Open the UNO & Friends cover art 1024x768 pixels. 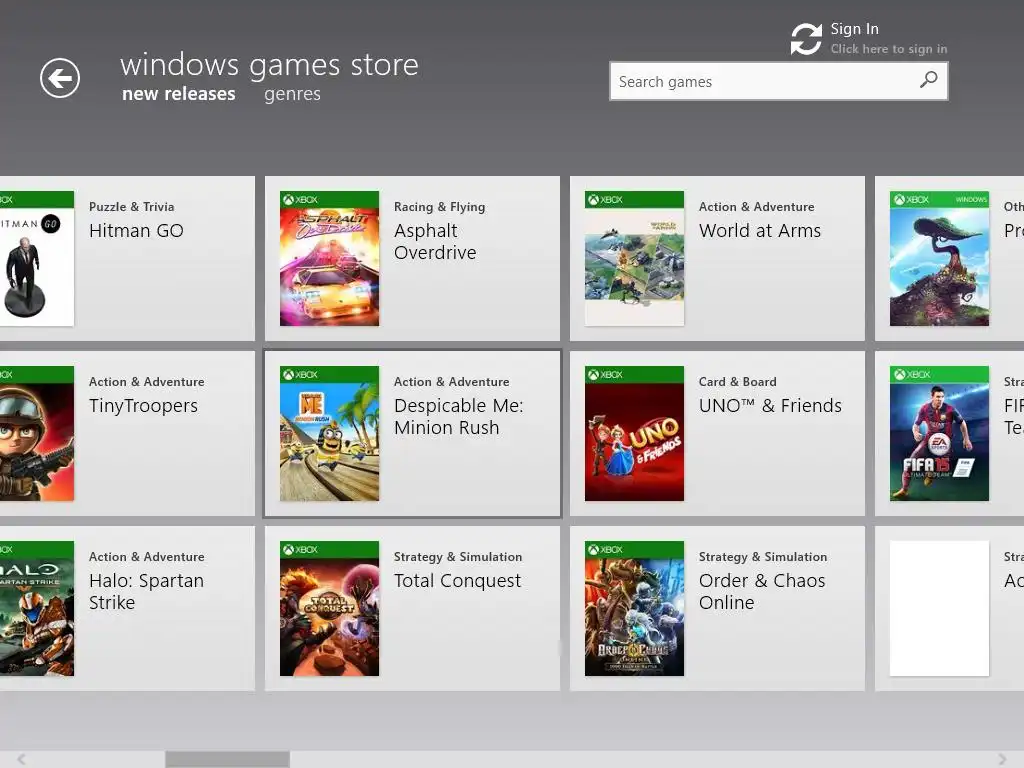point(634,434)
